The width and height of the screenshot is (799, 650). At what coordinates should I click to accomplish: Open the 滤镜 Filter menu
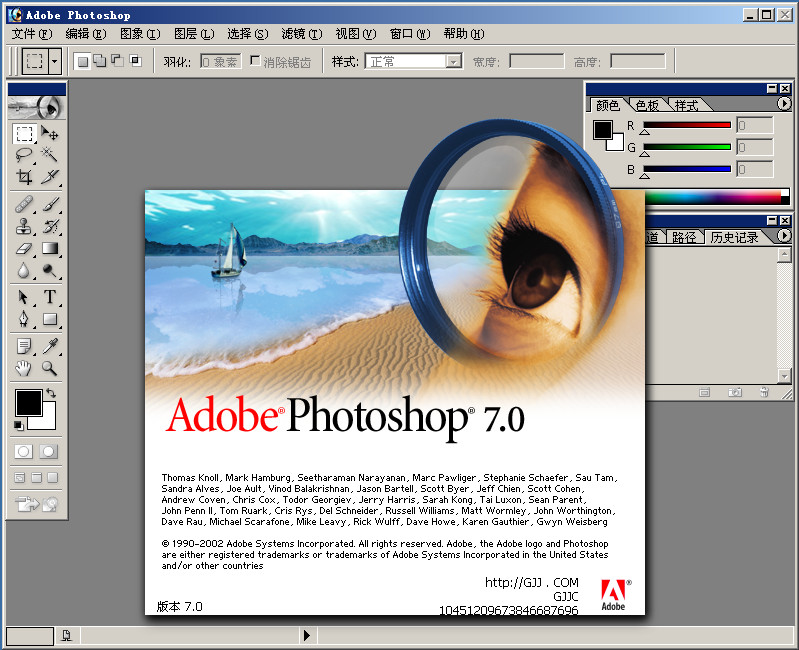(302, 34)
